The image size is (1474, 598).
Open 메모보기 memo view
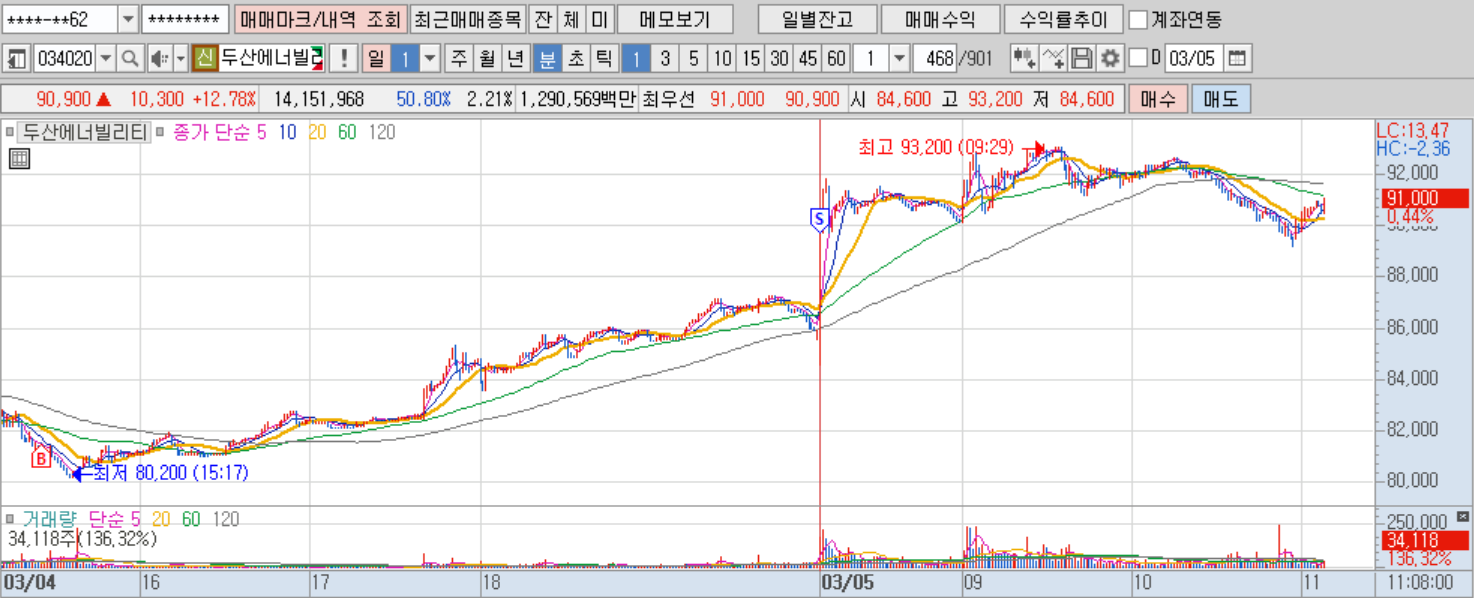[675, 19]
